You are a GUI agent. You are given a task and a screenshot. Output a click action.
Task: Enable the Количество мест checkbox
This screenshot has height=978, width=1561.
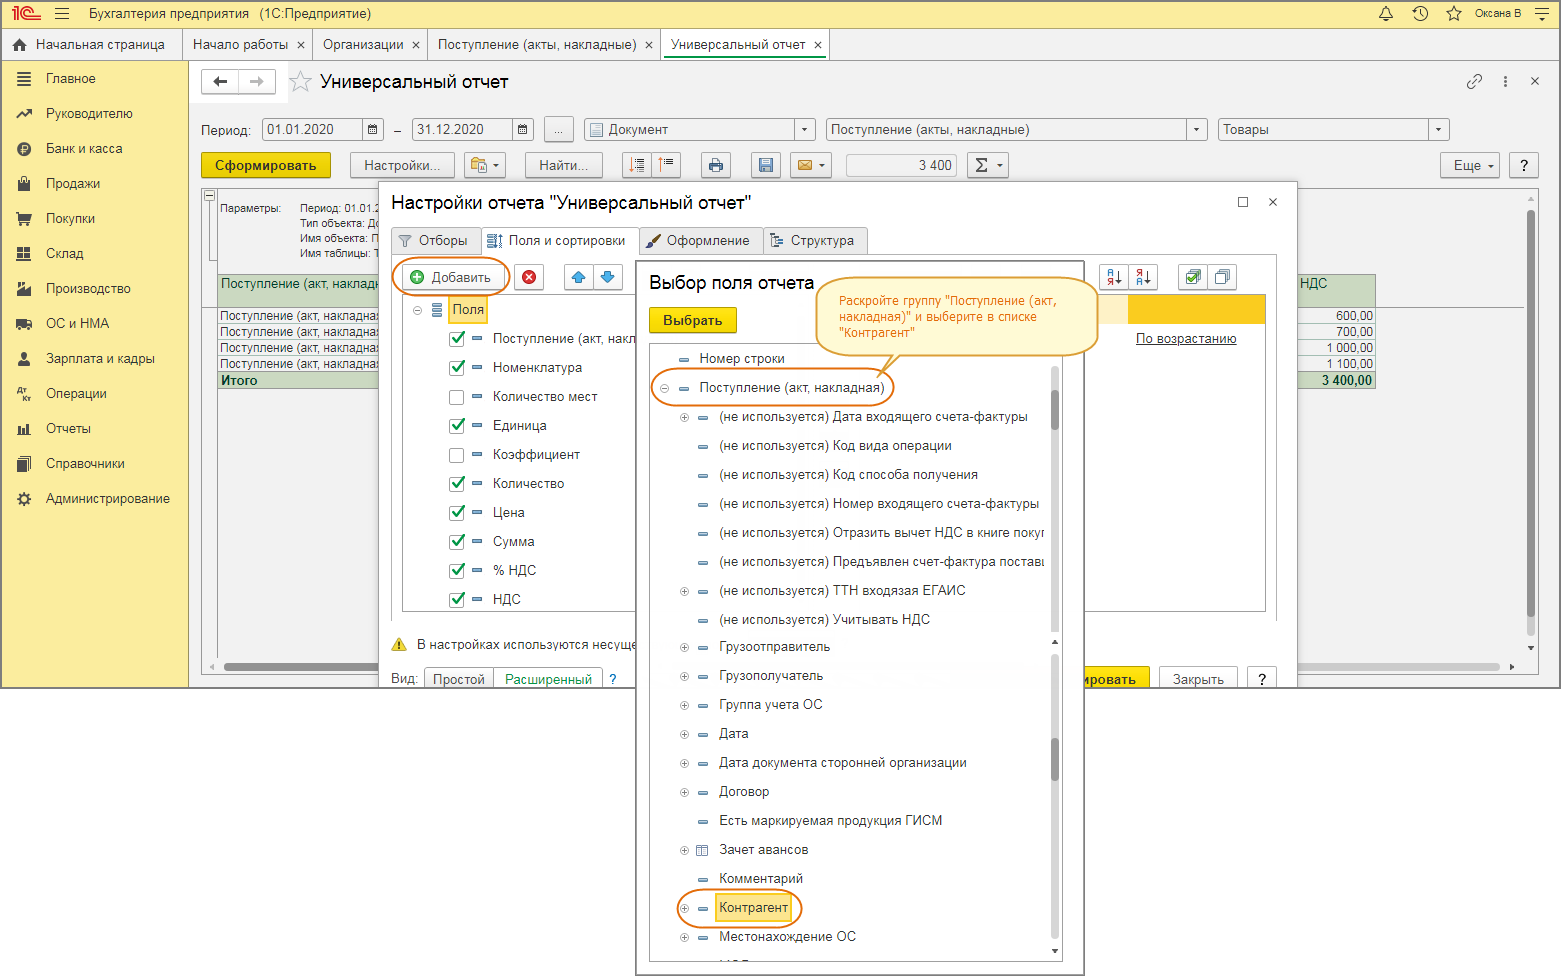[457, 397]
